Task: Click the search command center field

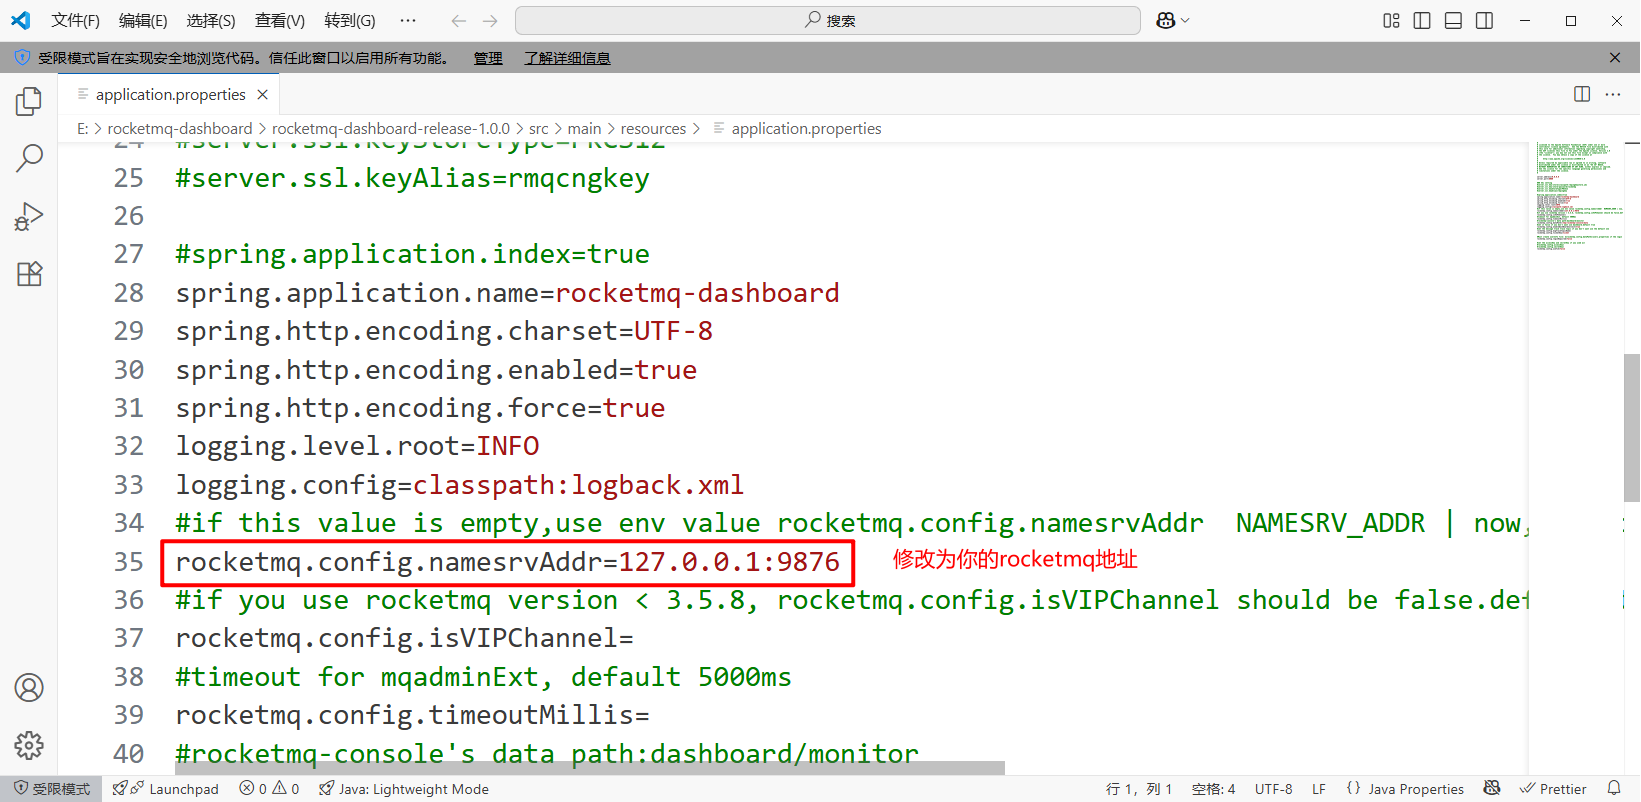Action: 828,20
